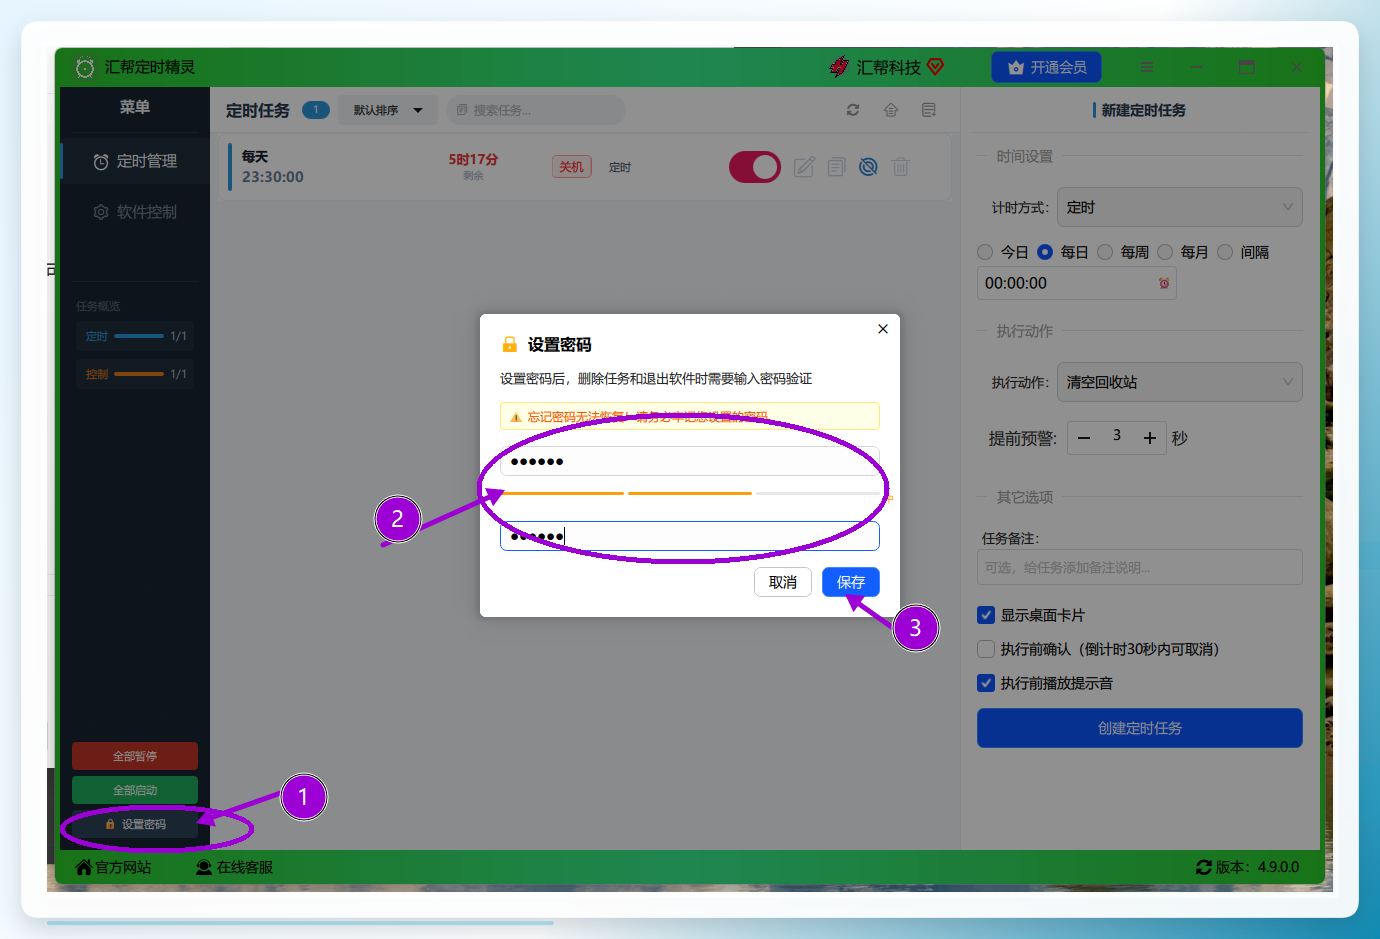Image resolution: width=1380 pixels, height=939 pixels.
Task: Select the 每日 radio option
Action: pos(1045,252)
